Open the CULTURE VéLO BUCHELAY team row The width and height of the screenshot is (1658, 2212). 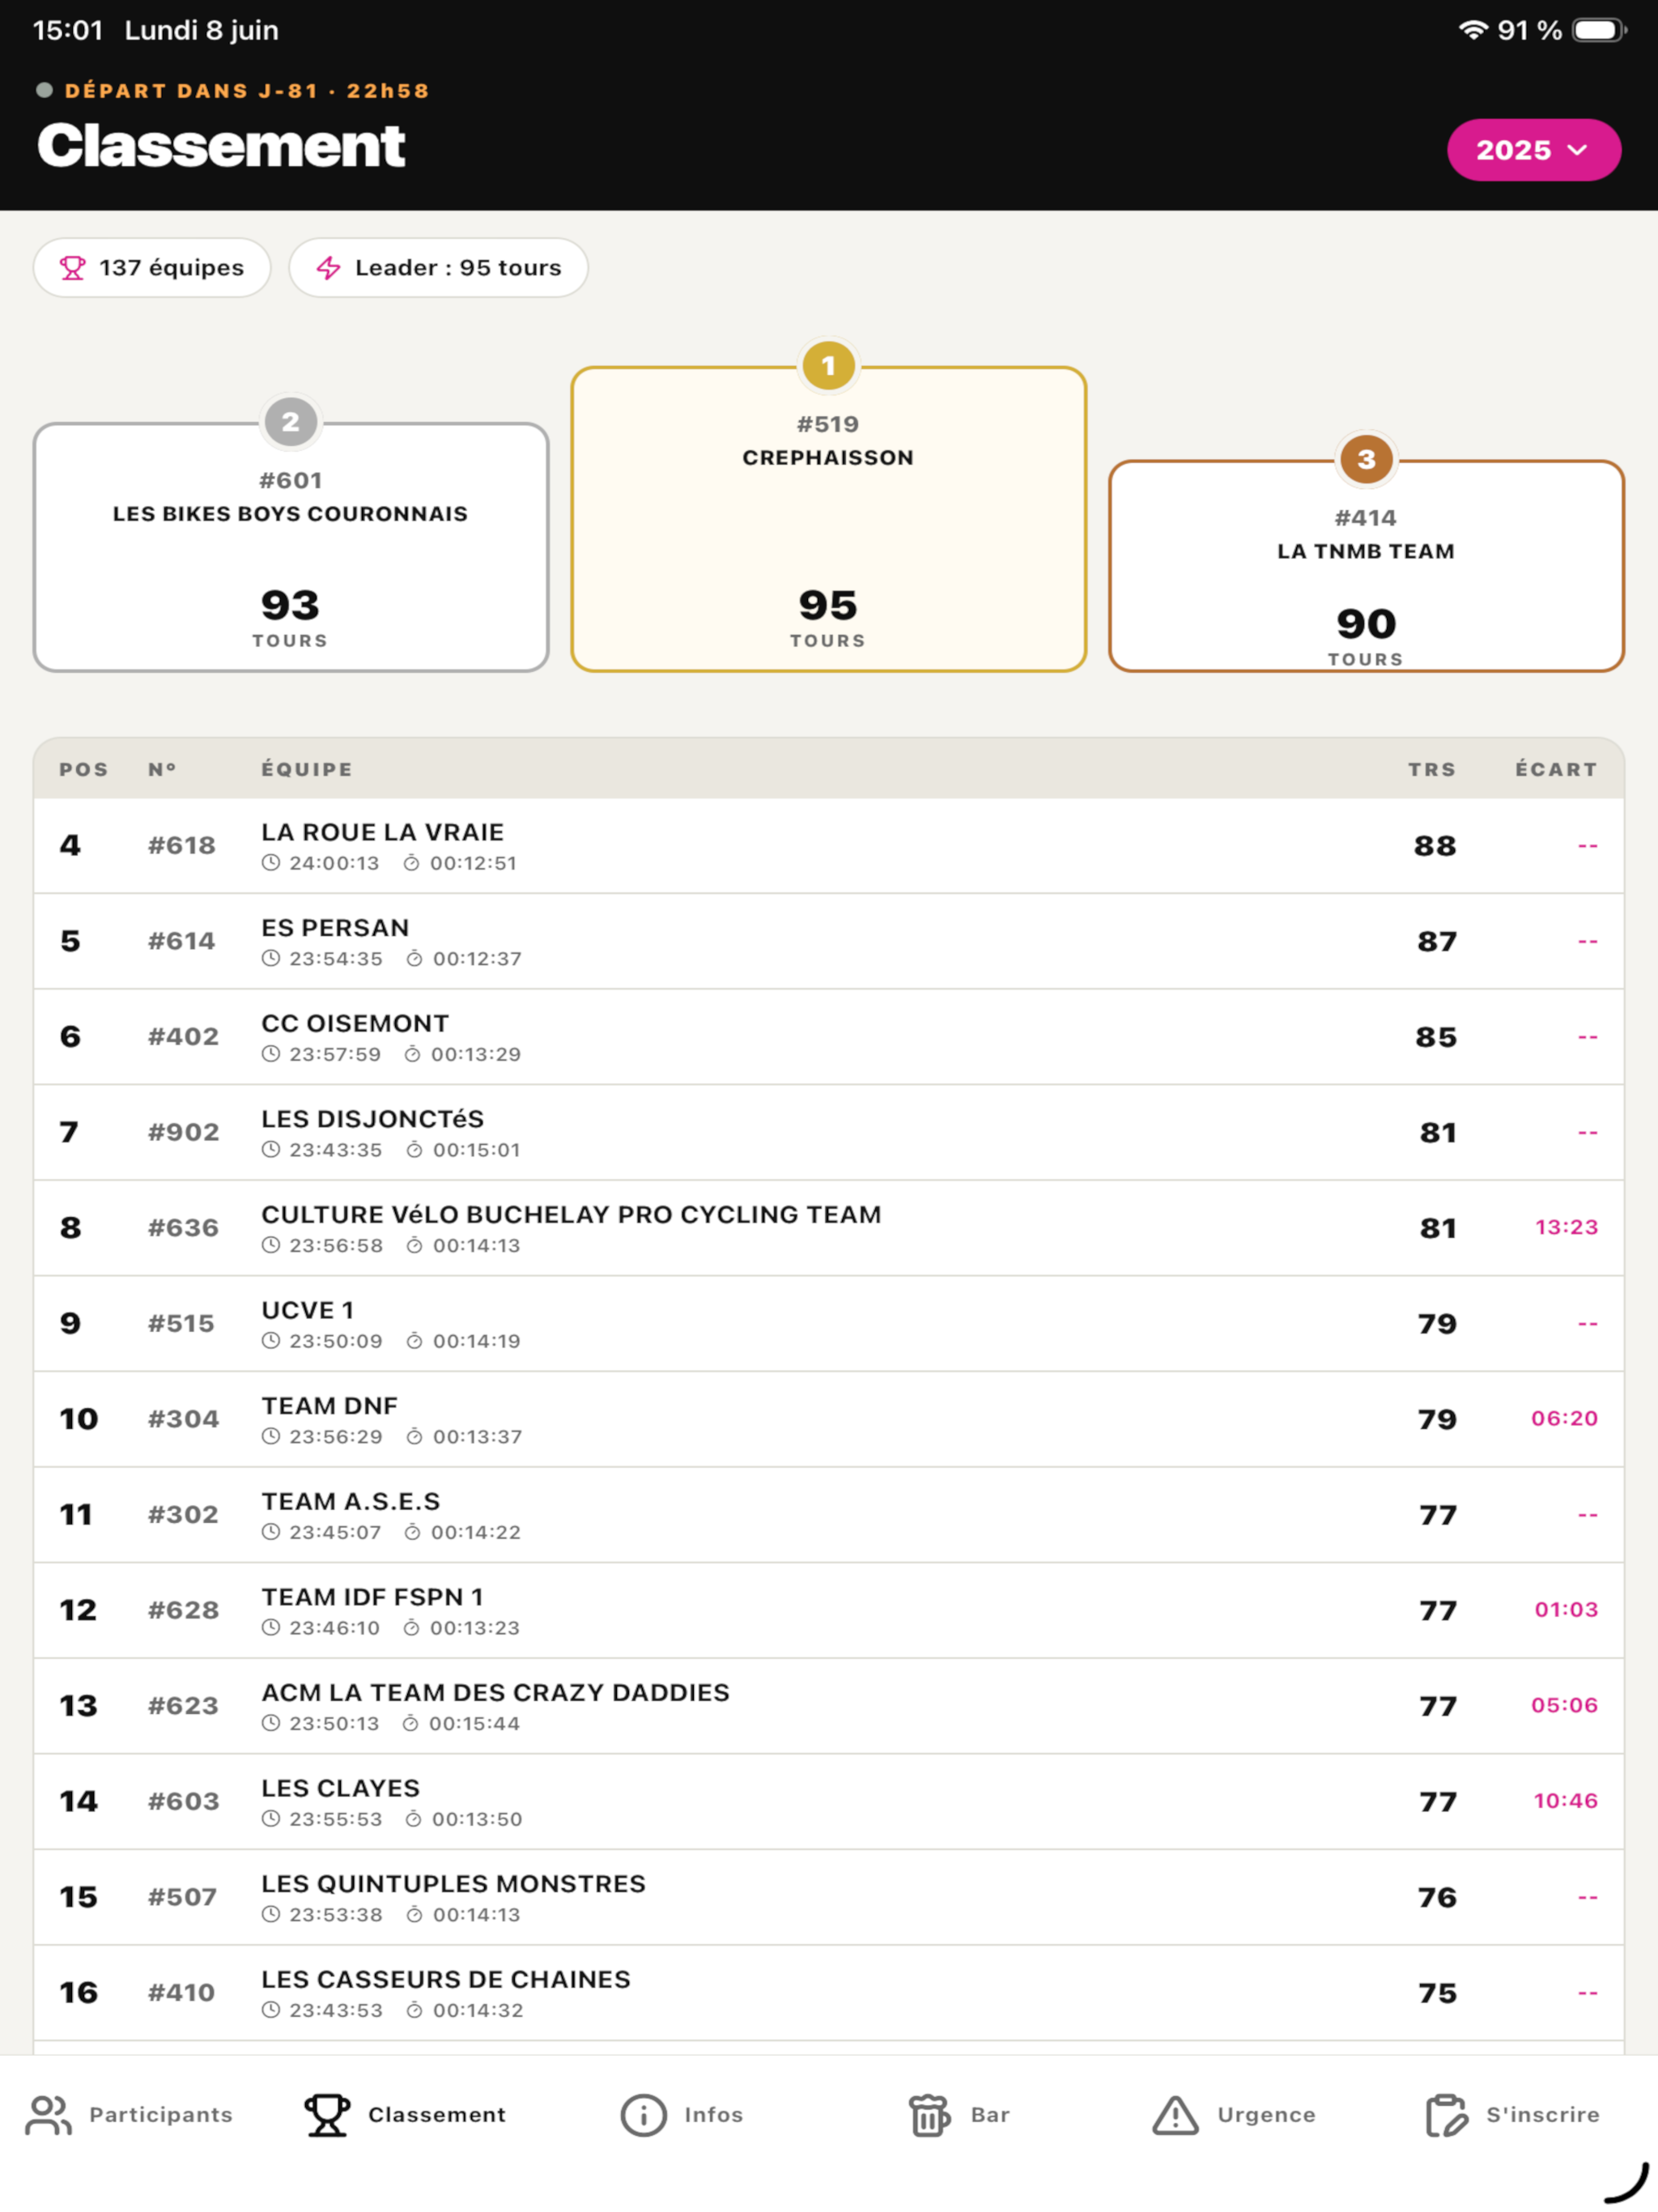point(828,1228)
